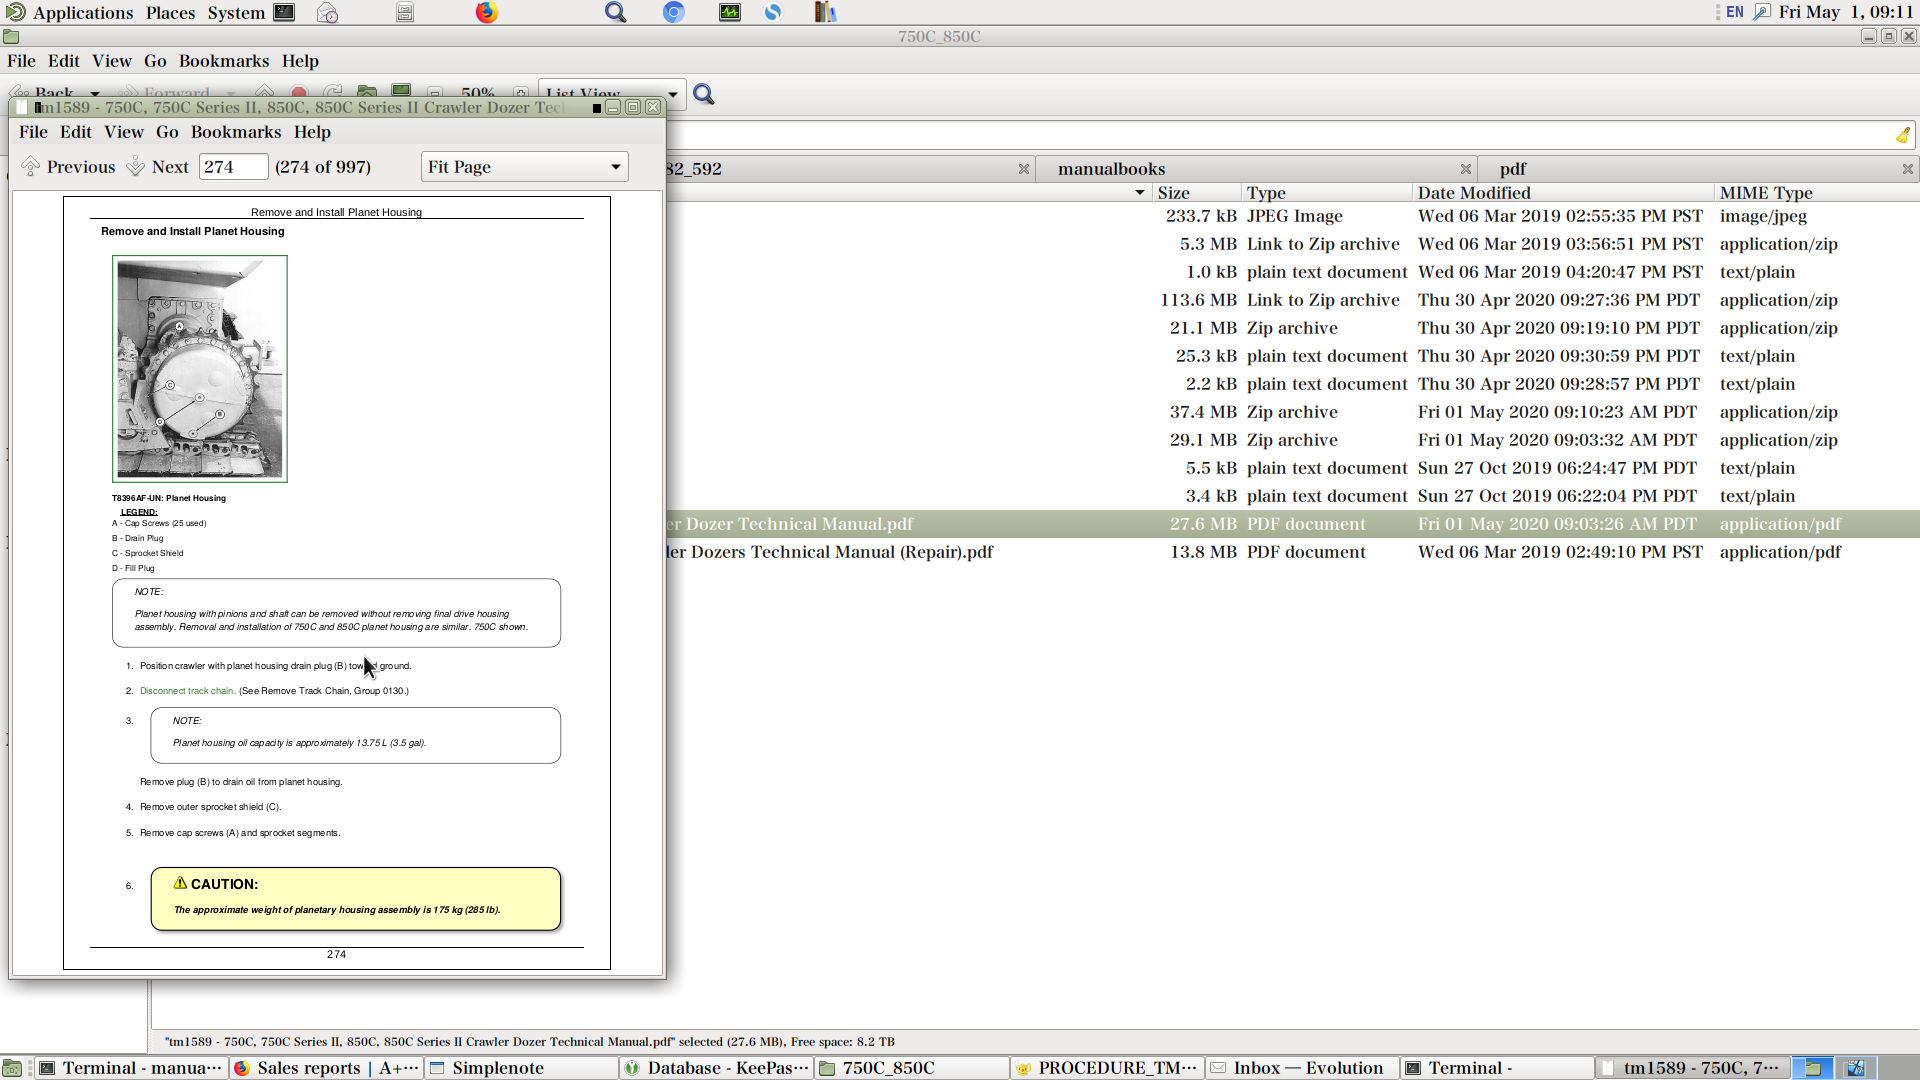Viewport: 1920px width, 1080px height.
Task: Open the system monitor panel icon
Action: 730,12
